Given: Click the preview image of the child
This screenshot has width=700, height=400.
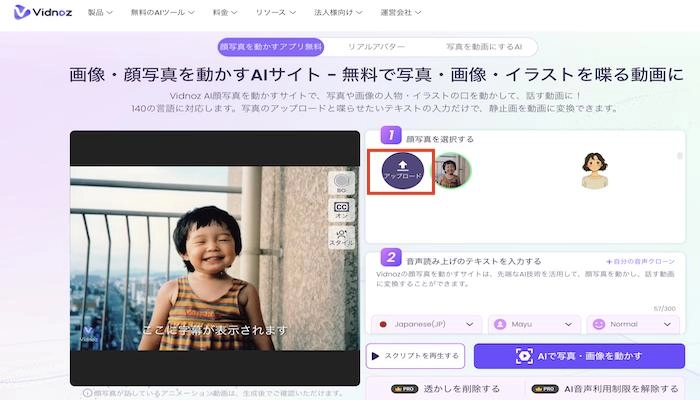Looking at the screenshot, I should click(x=215, y=258).
